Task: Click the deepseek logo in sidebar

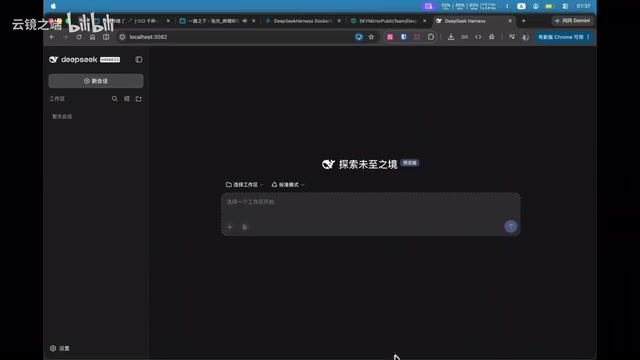Action: pos(84,60)
